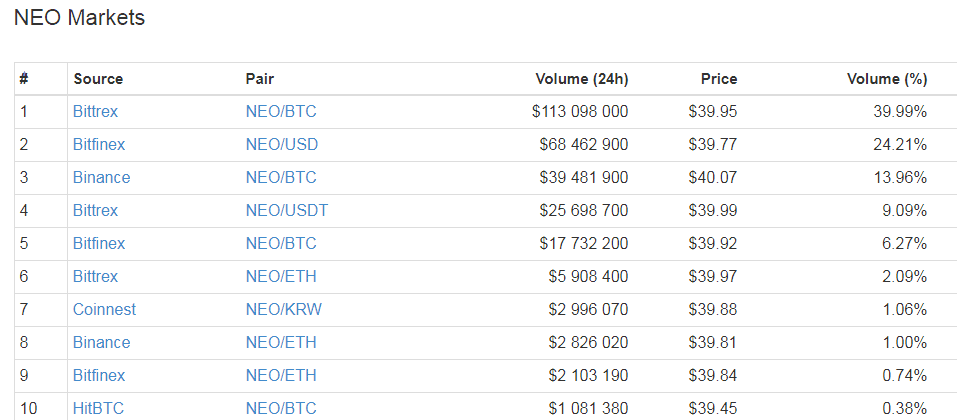
Task: Sort table by Volume (24h) header
Action: [x=582, y=79]
